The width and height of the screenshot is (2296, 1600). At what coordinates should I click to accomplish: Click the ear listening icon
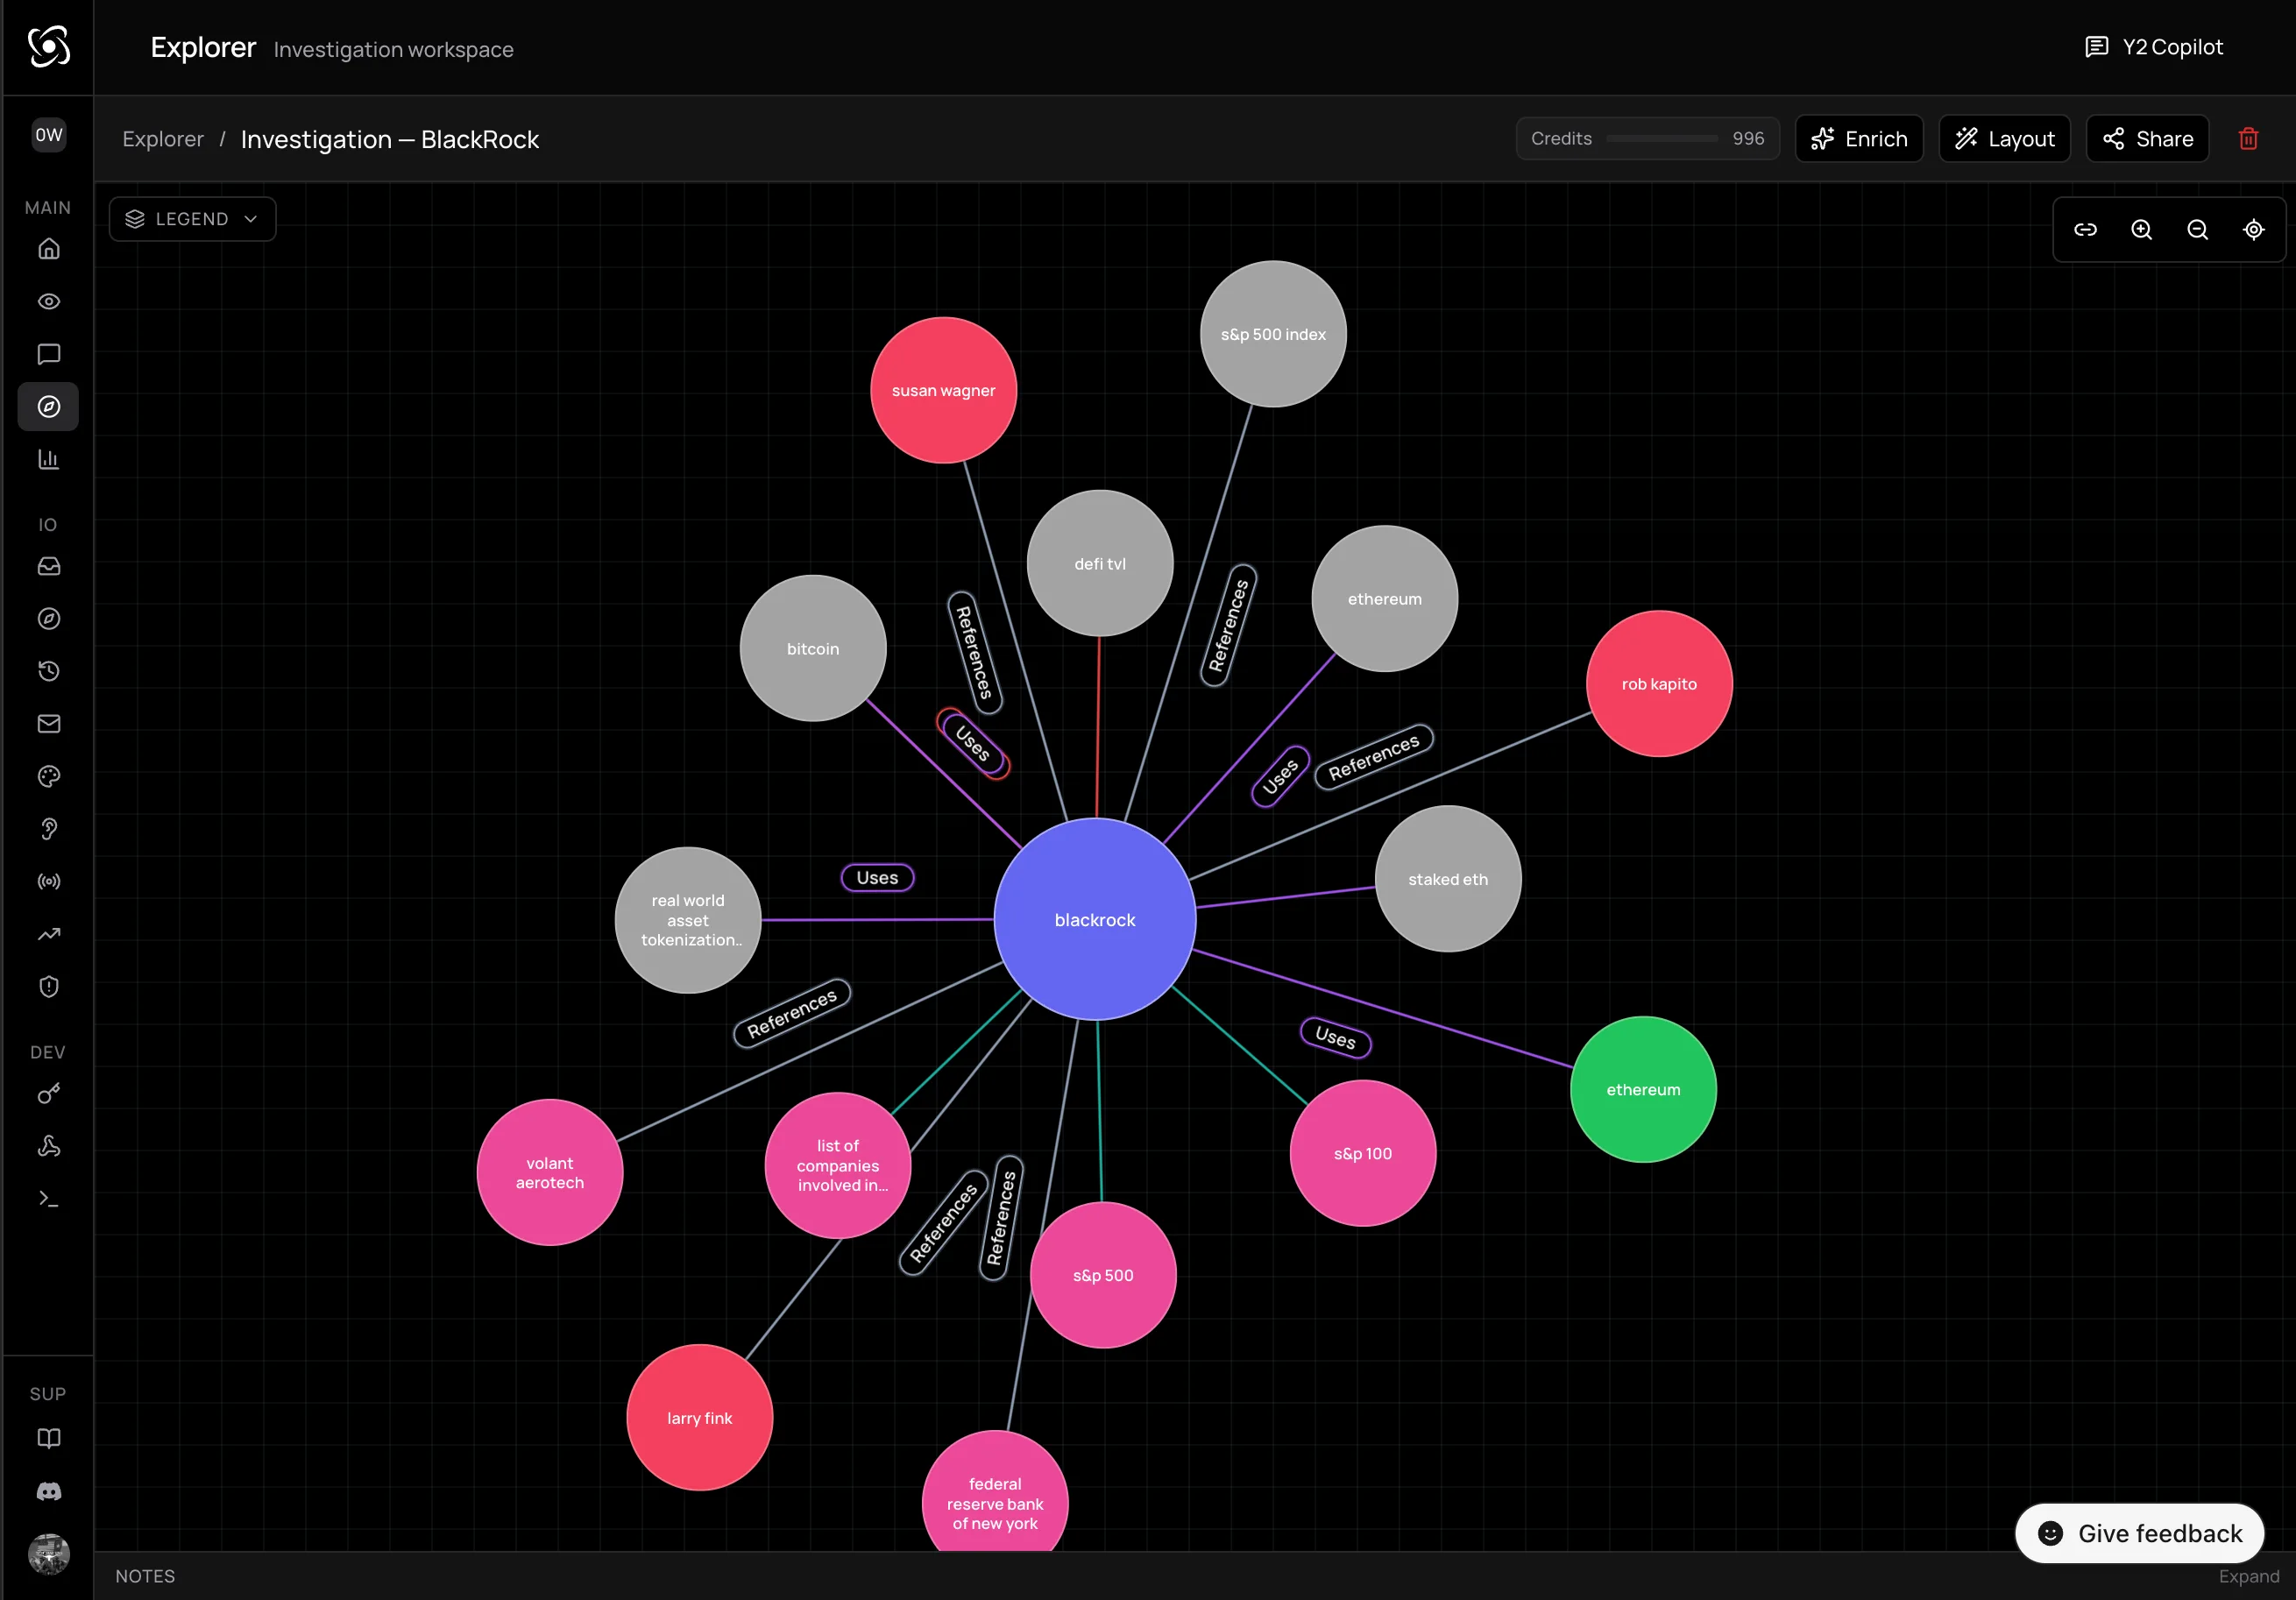[x=48, y=829]
